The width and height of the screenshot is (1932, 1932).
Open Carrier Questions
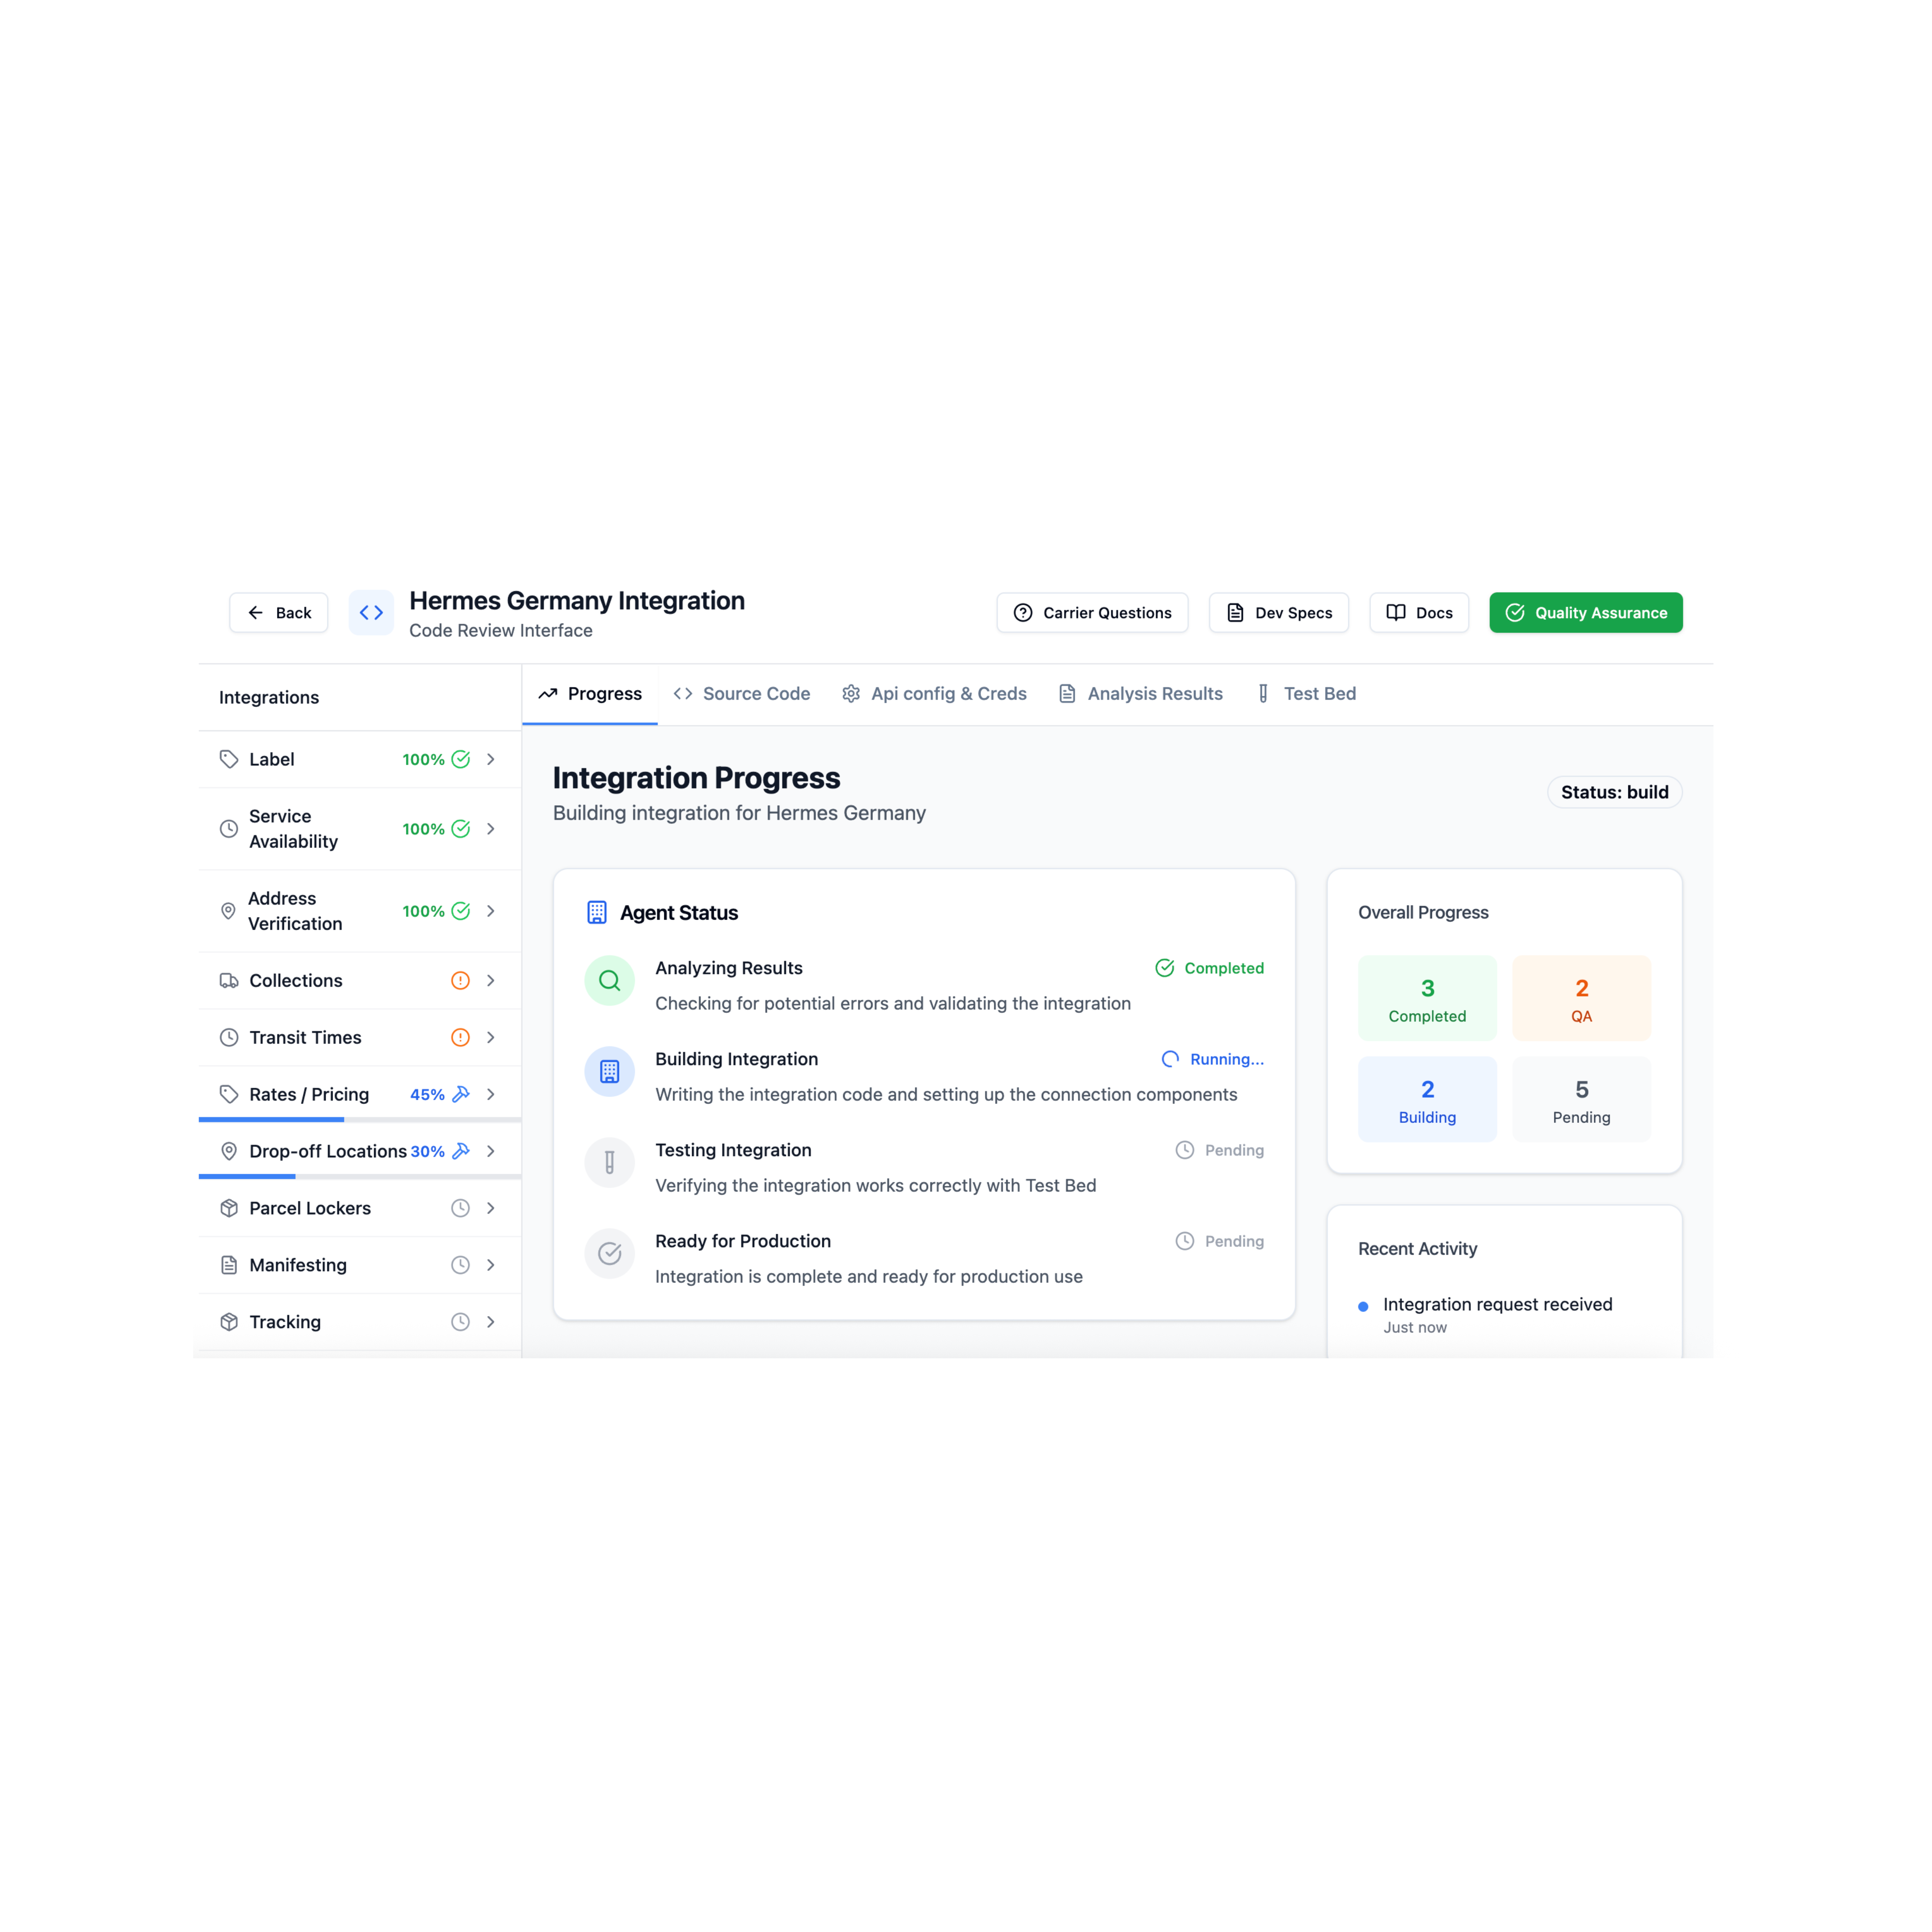click(1092, 613)
